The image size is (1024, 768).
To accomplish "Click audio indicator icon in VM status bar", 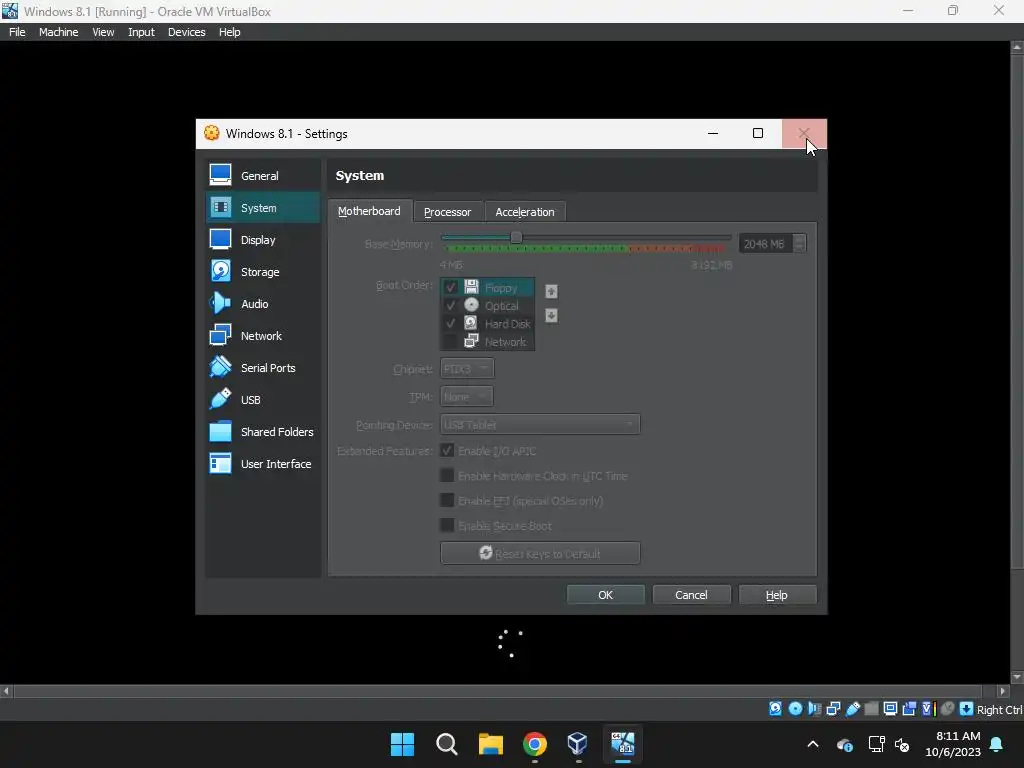I will pos(814,709).
